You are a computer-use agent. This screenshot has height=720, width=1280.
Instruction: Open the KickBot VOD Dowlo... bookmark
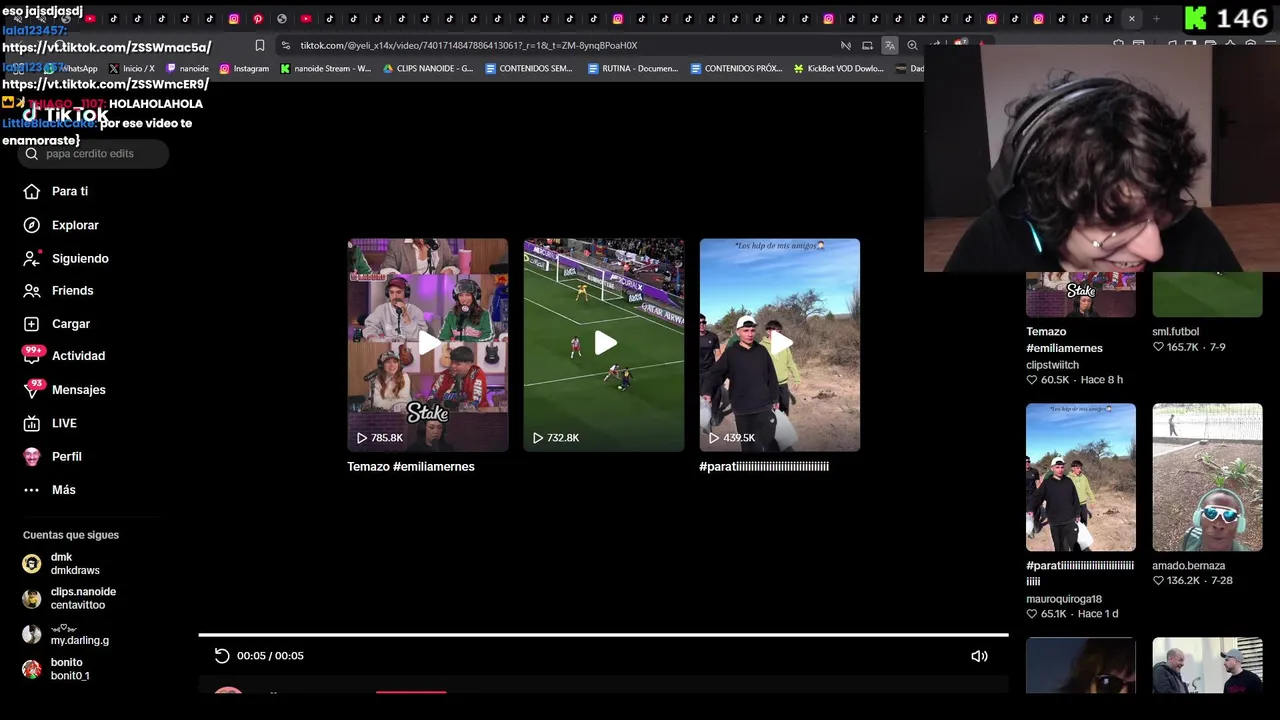click(x=839, y=69)
